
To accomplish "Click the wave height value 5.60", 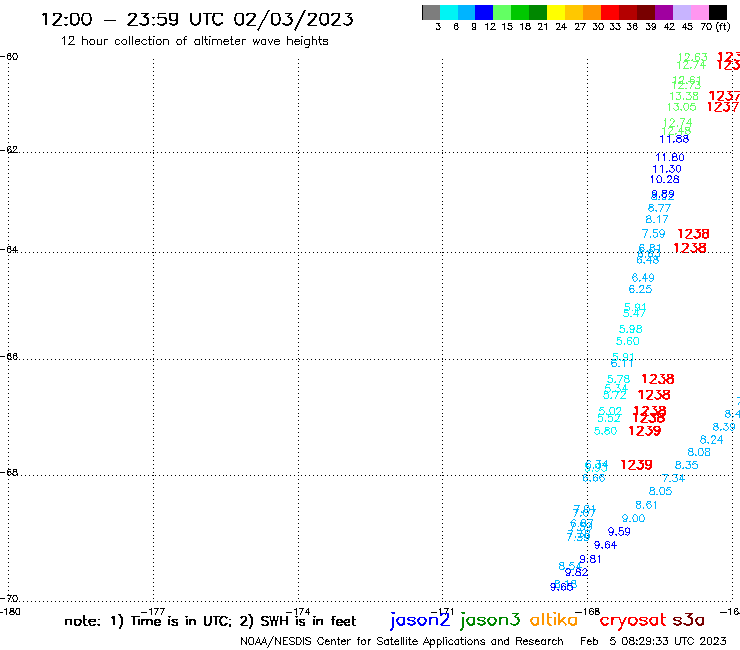I will tap(628, 341).
